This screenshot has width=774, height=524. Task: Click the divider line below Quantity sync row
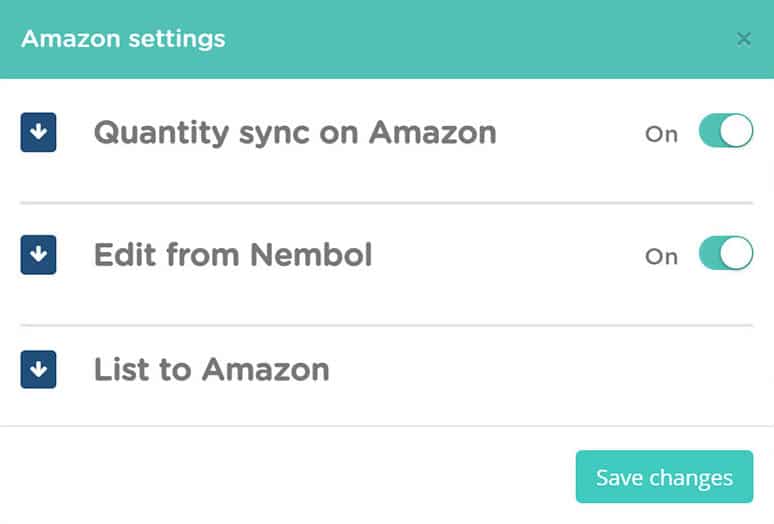(x=387, y=203)
